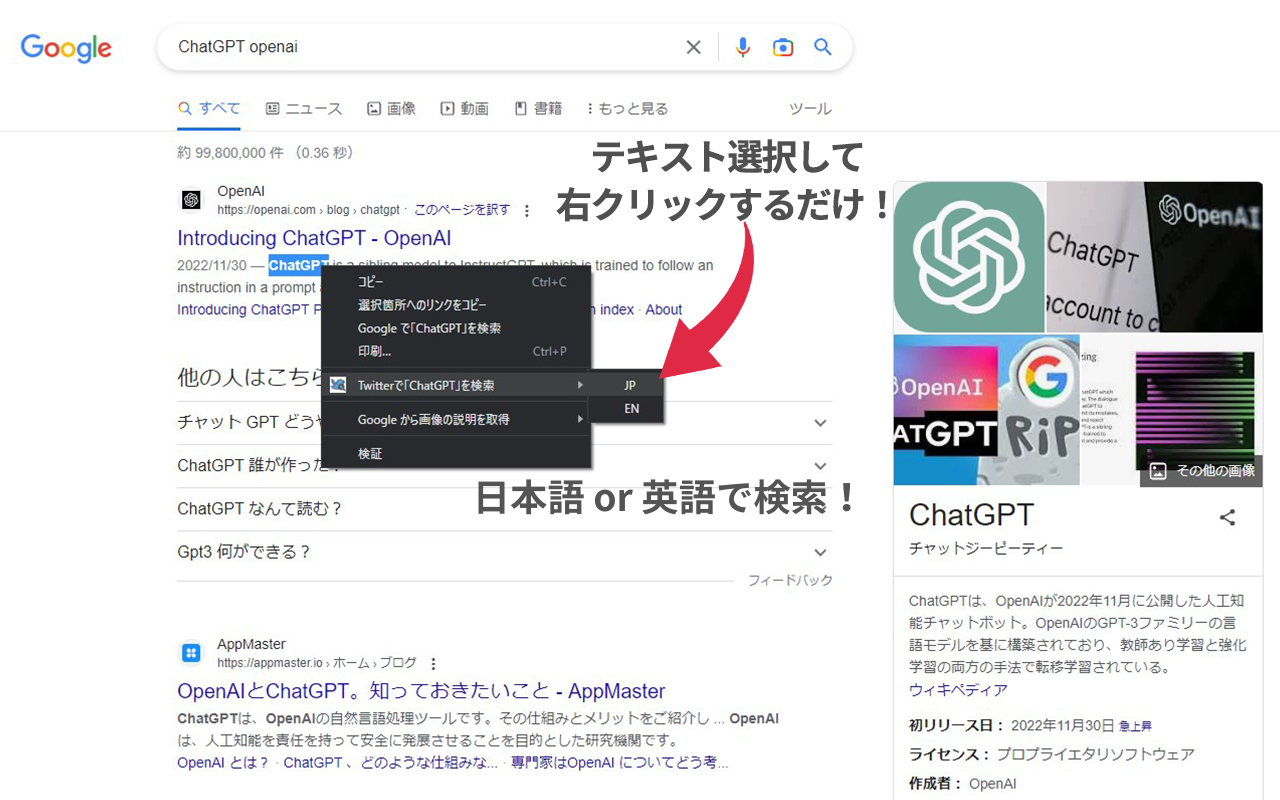Click the share icon beside ChatGPT title
Image resolution: width=1280 pixels, height=800 pixels.
(x=1227, y=517)
